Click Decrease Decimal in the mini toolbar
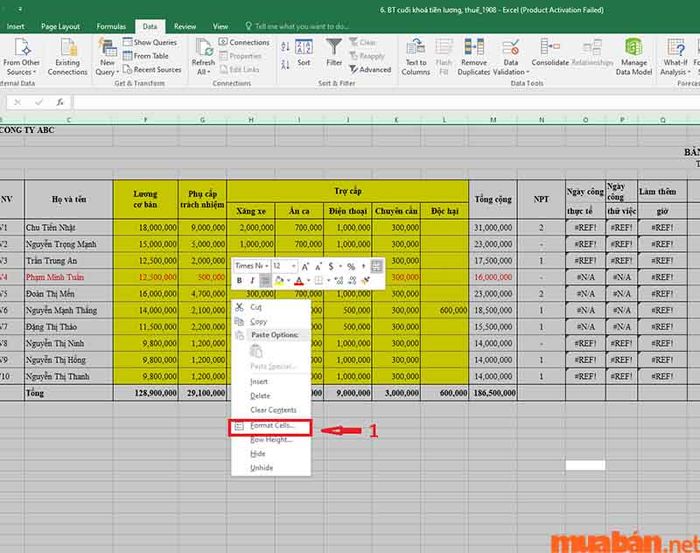 [x=353, y=280]
